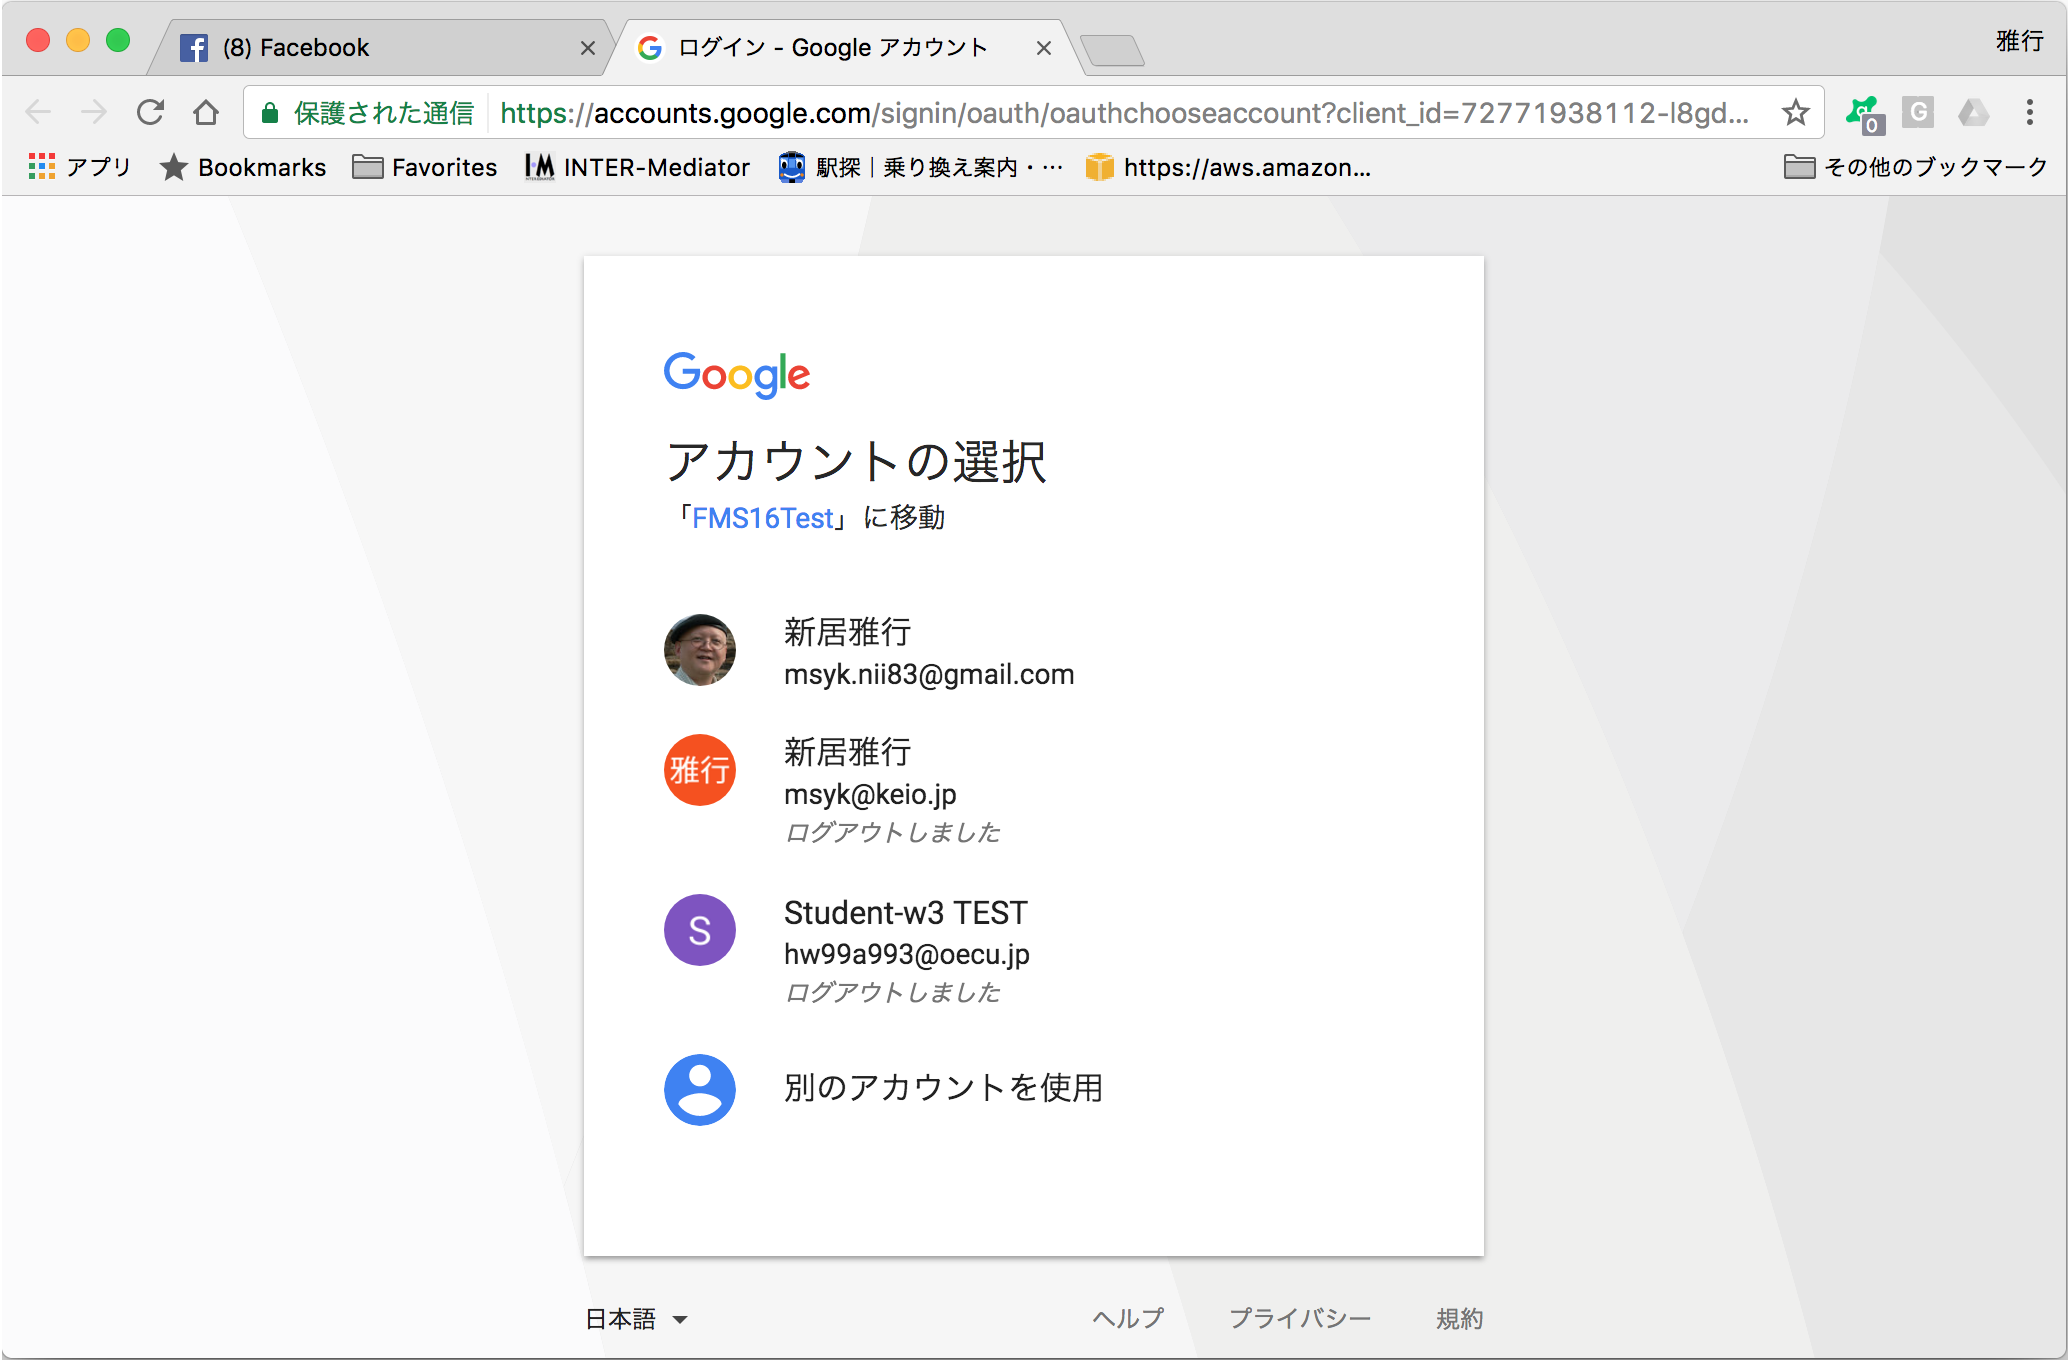Open the Favorites bookmark folder
This screenshot has height=1360, width=2068.
425,167
